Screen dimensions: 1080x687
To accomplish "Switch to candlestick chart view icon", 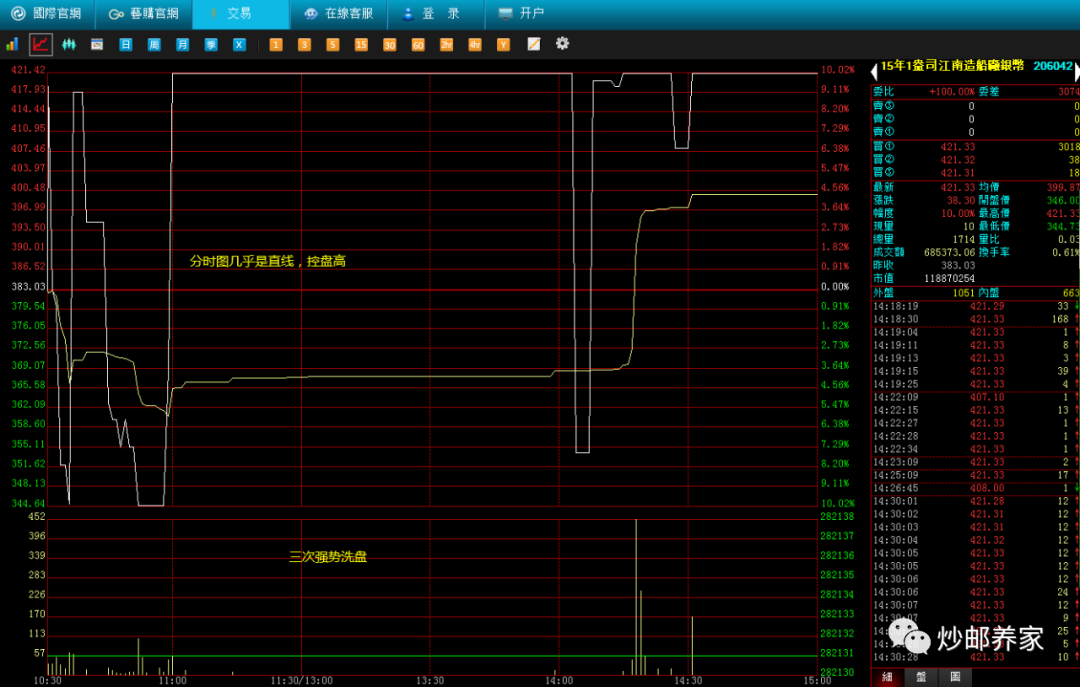I will click(x=69, y=44).
